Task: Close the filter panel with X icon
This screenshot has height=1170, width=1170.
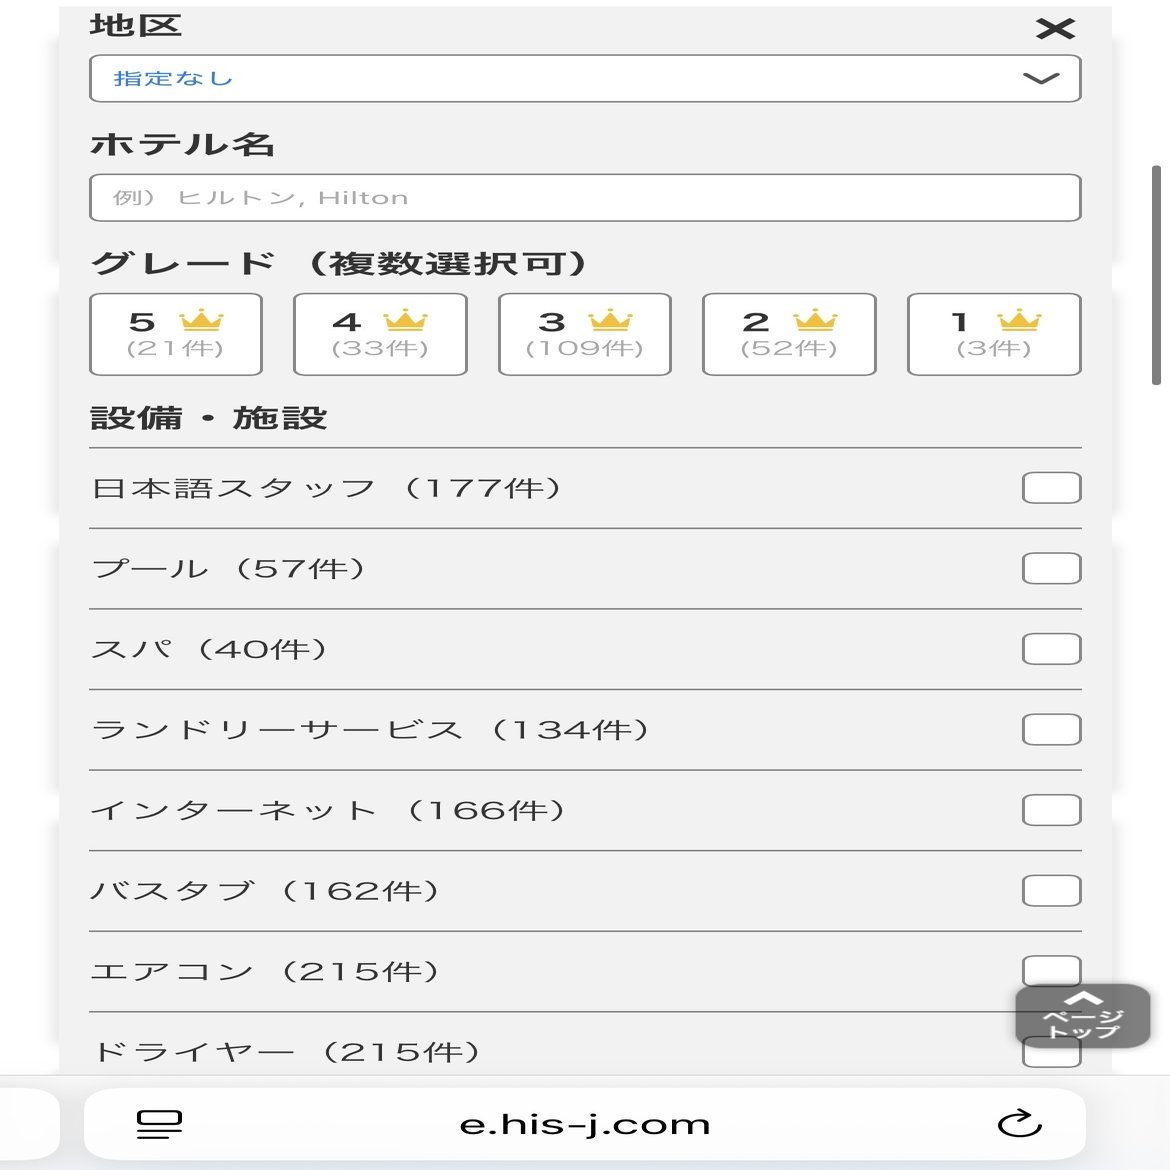Action: [x=1055, y=29]
